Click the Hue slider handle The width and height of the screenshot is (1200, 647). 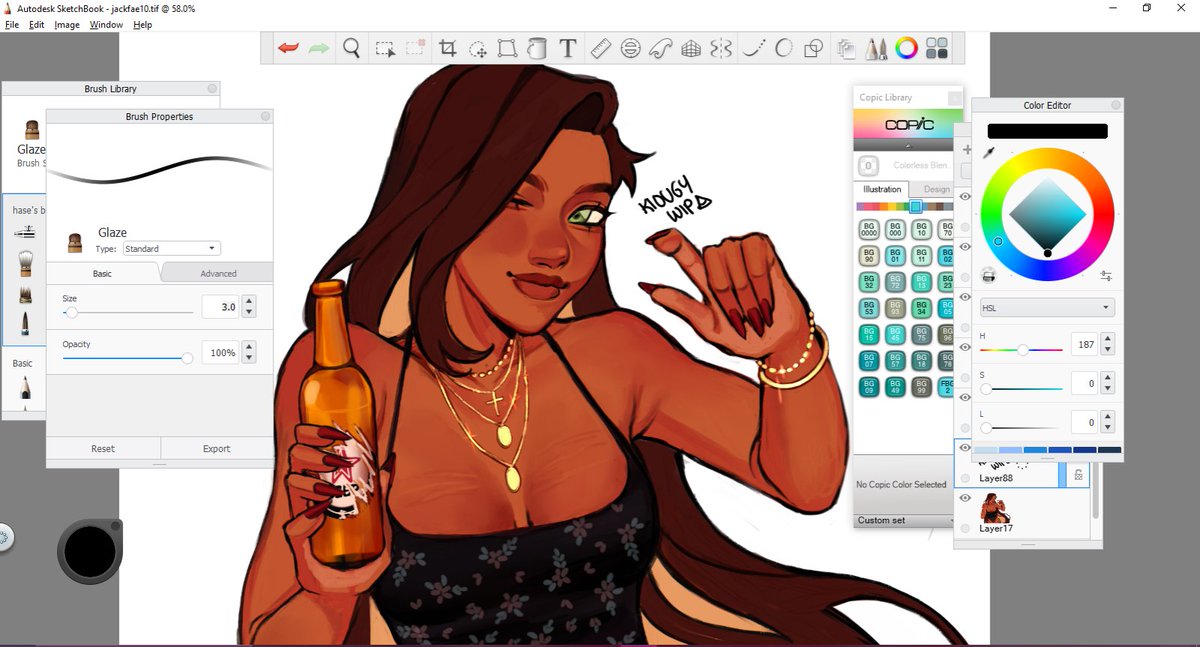(x=1023, y=350)
